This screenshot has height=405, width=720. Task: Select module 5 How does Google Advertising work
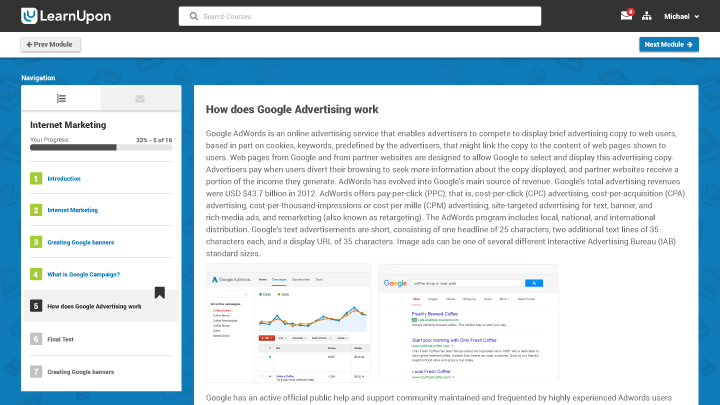click(x=101, y=306)
